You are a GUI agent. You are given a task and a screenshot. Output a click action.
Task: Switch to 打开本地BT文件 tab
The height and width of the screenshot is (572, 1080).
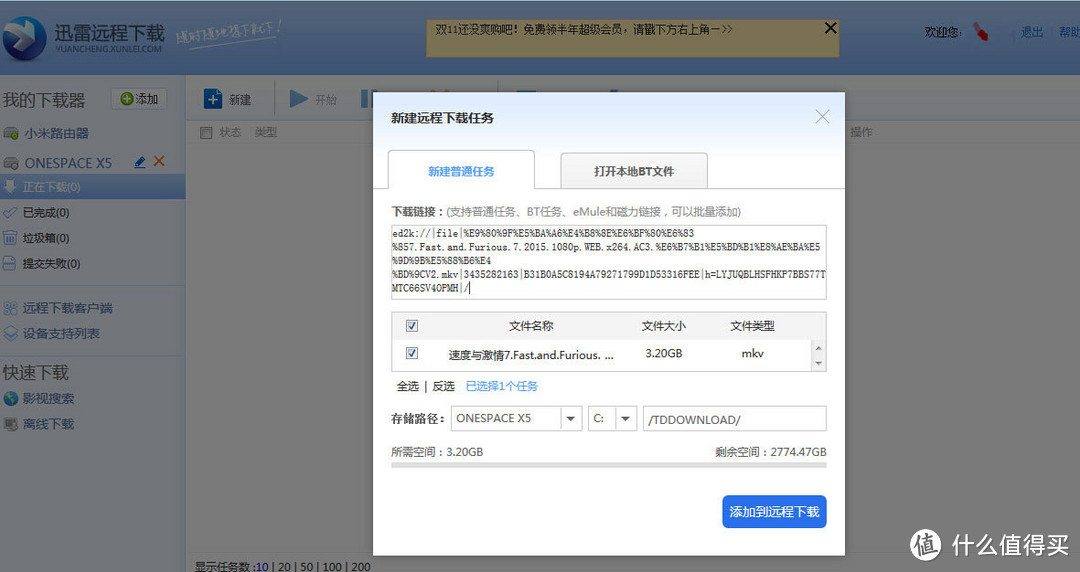(634, 171)
